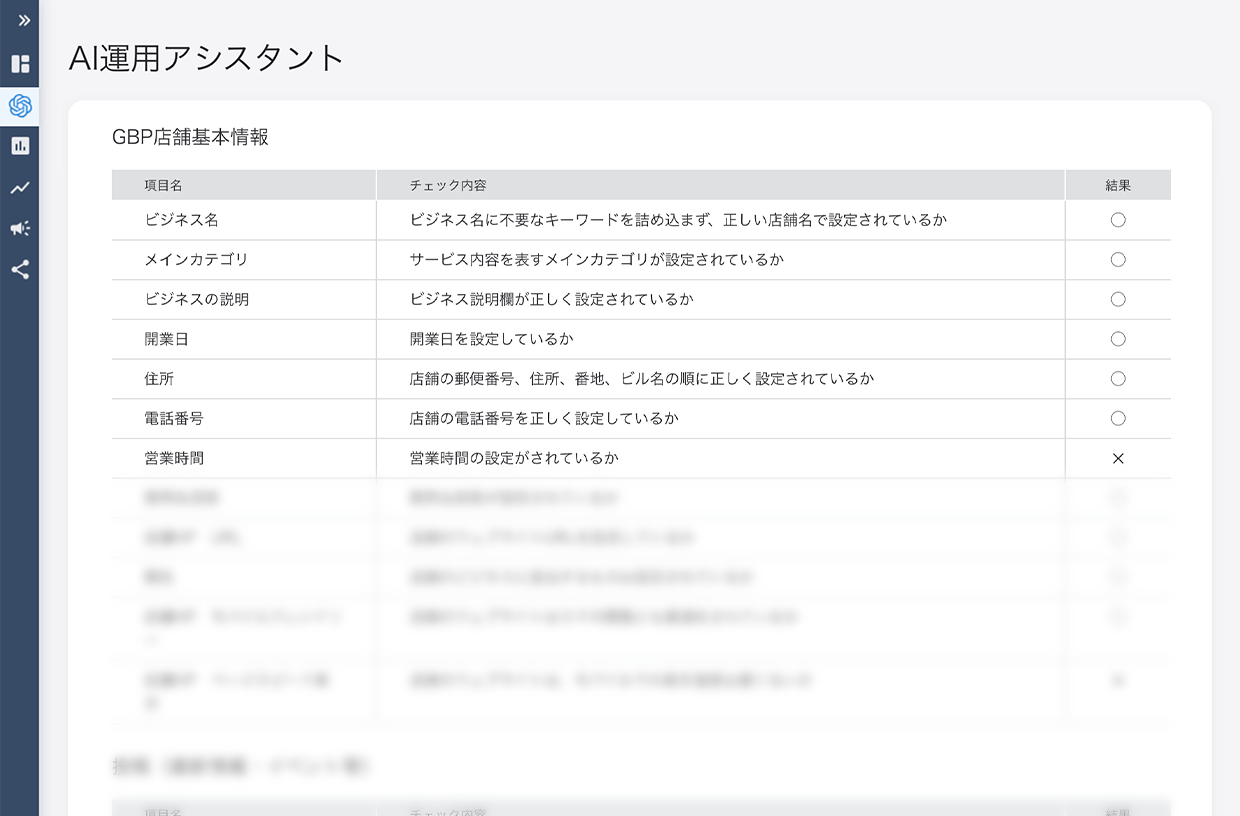Click the GBP店舗基本情報 section heading
The height and width of the screenshot is (816, 1240).
(x=190, y=138)
